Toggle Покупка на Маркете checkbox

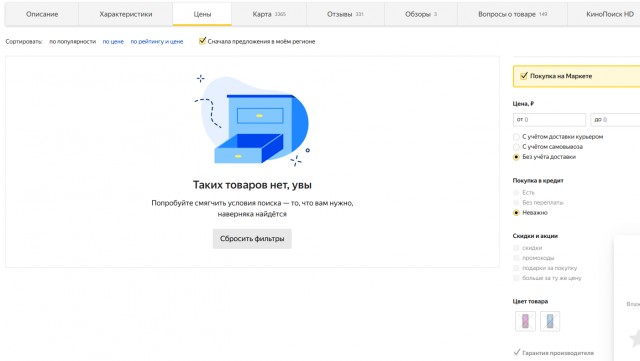524,76
